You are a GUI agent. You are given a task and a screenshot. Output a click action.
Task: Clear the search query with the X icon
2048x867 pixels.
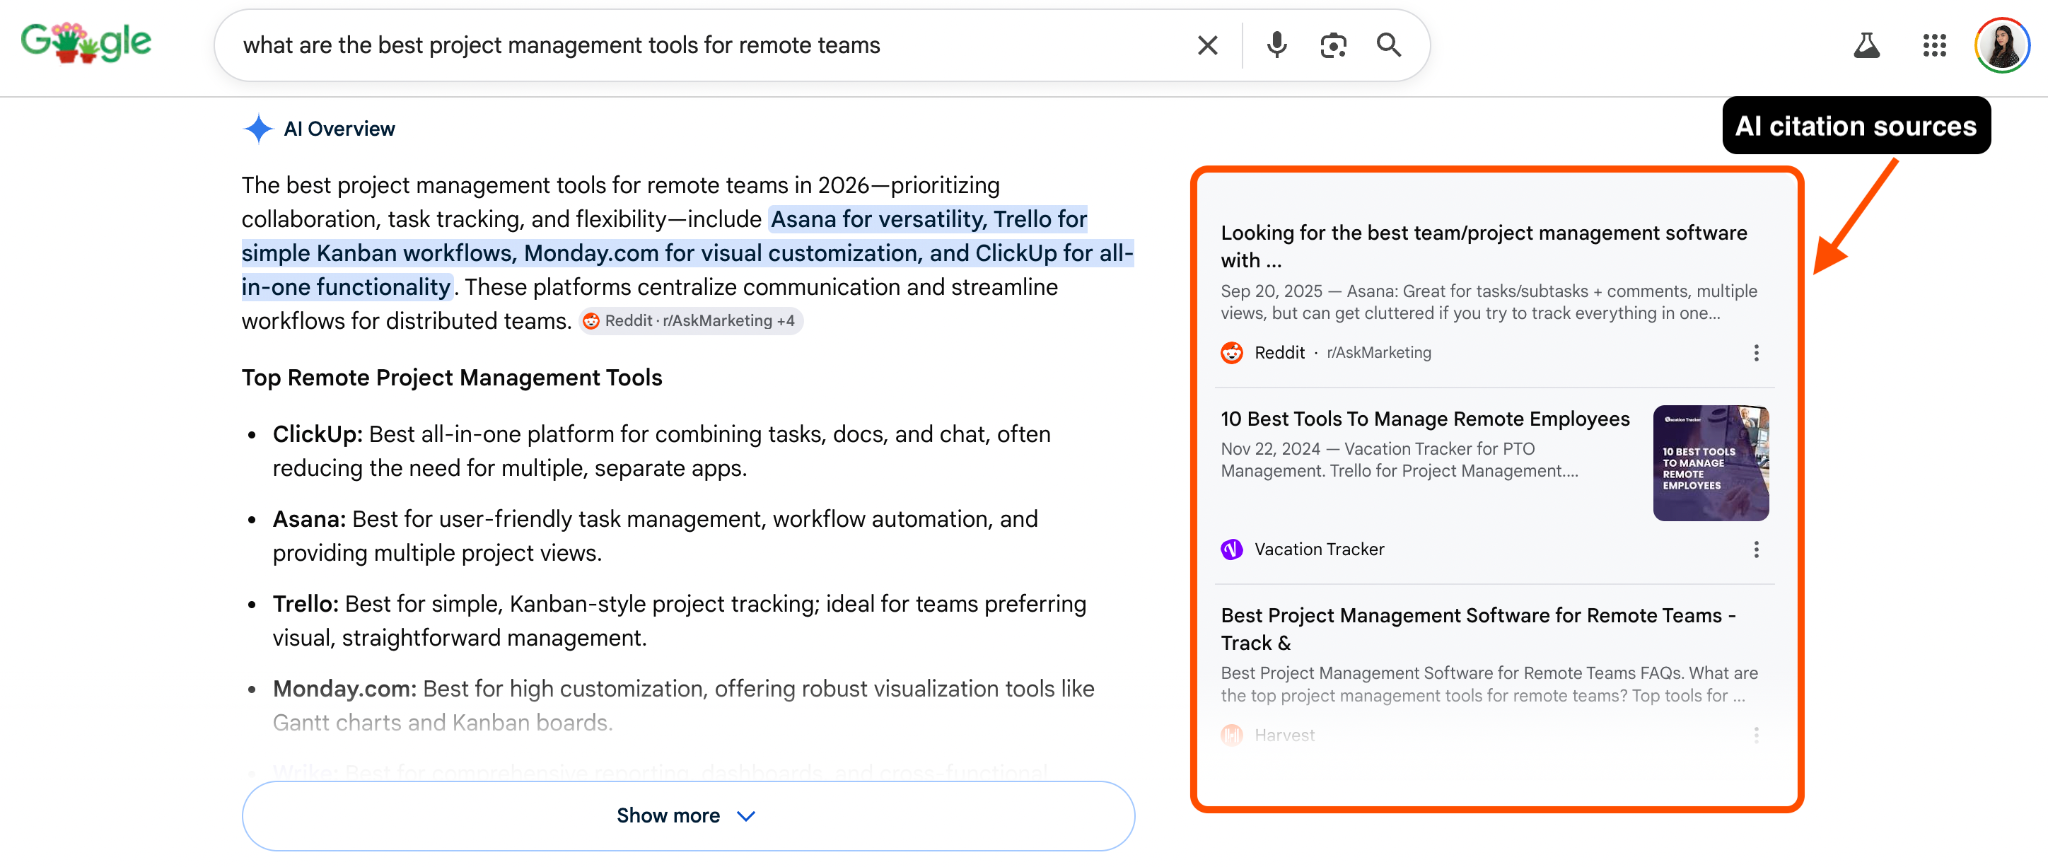pyautogui.click(x=1208, y=45)
